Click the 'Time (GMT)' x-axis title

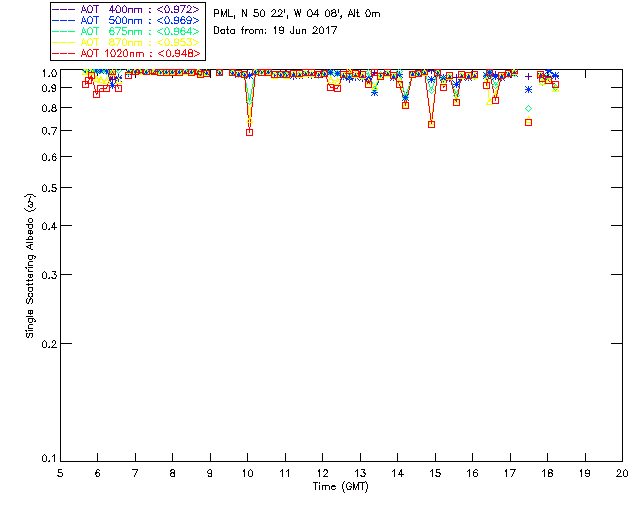[x=340, y=486]
